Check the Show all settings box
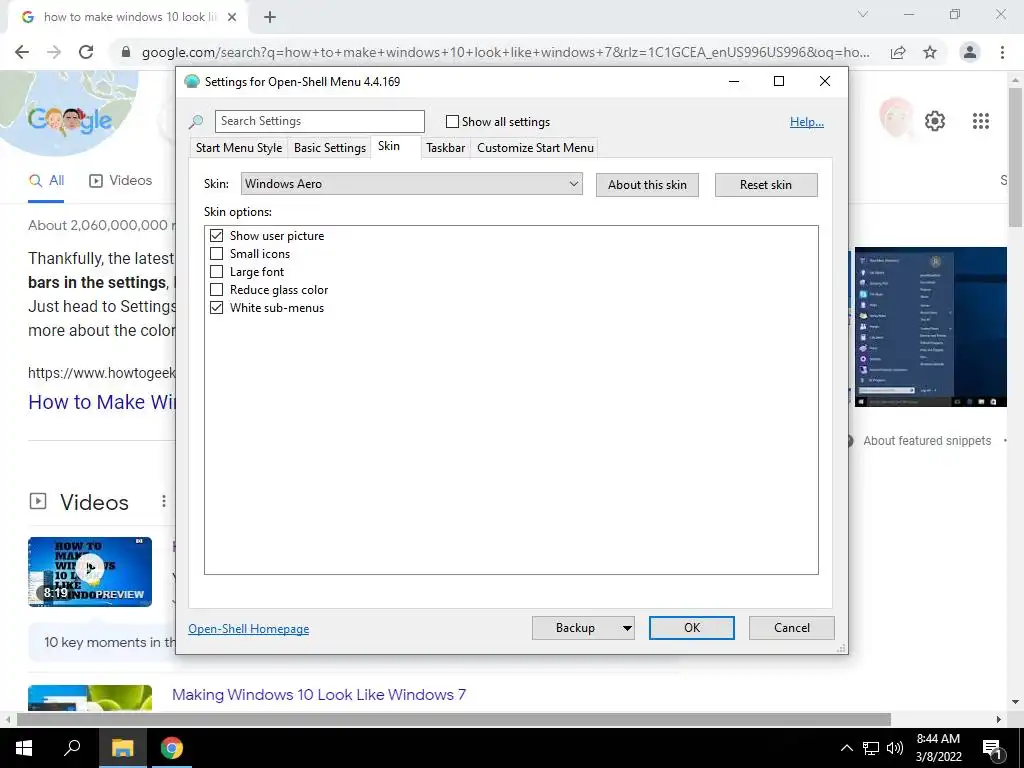 452,121
